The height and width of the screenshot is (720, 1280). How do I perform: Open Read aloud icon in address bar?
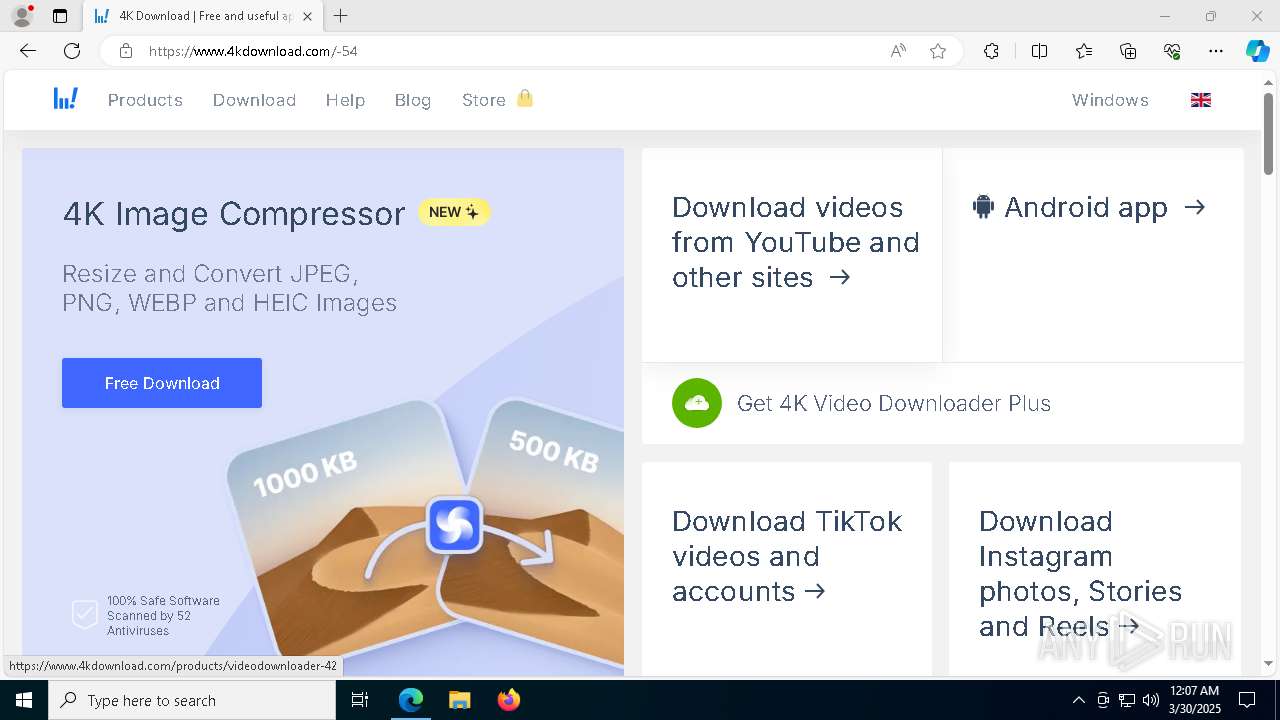[x=898, y=51]
